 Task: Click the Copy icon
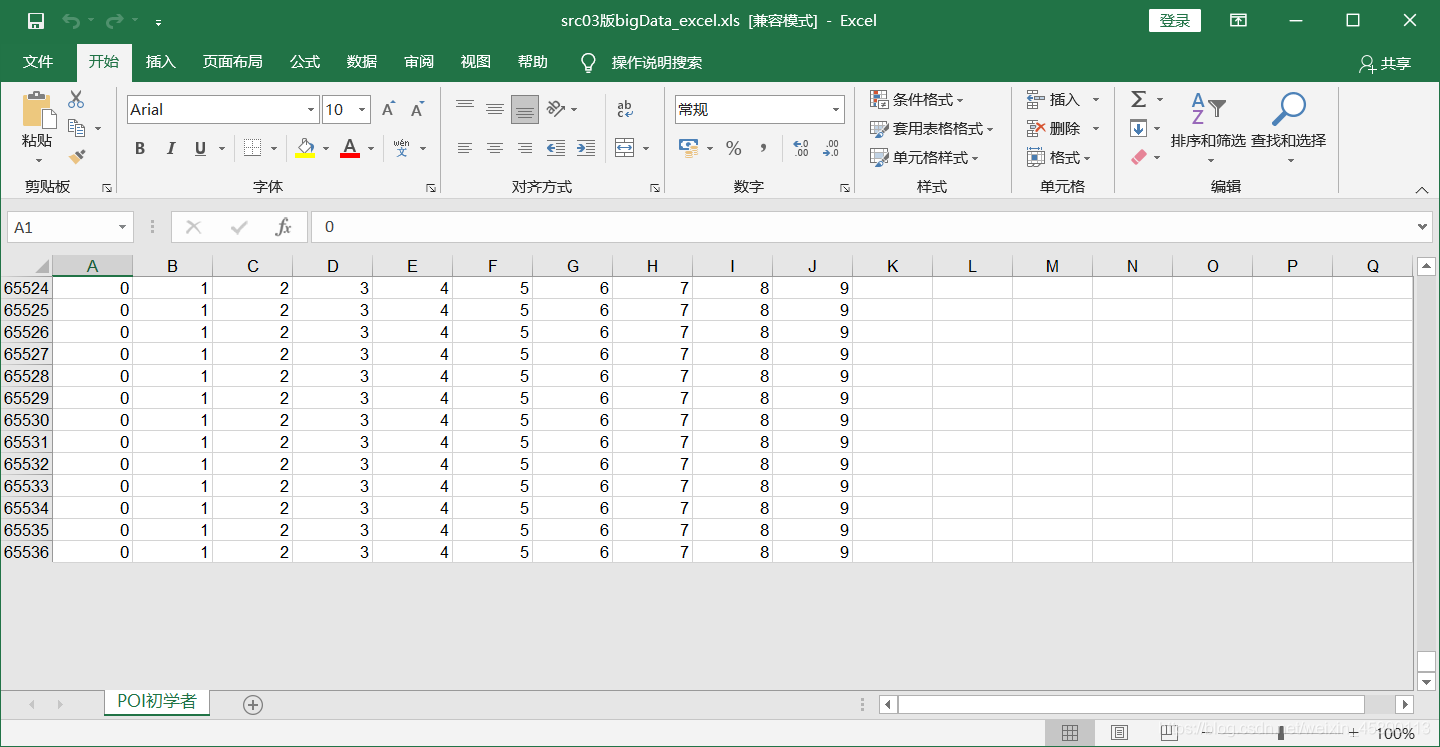click(76, 128)
